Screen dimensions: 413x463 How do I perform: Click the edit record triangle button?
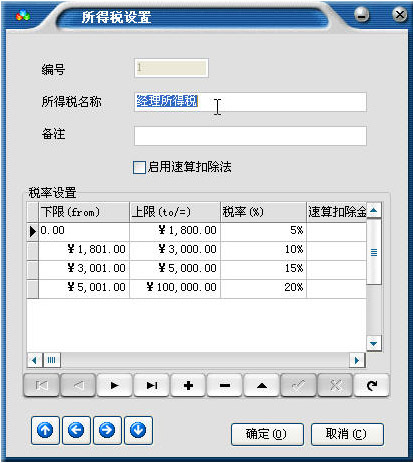click(262, 385)
